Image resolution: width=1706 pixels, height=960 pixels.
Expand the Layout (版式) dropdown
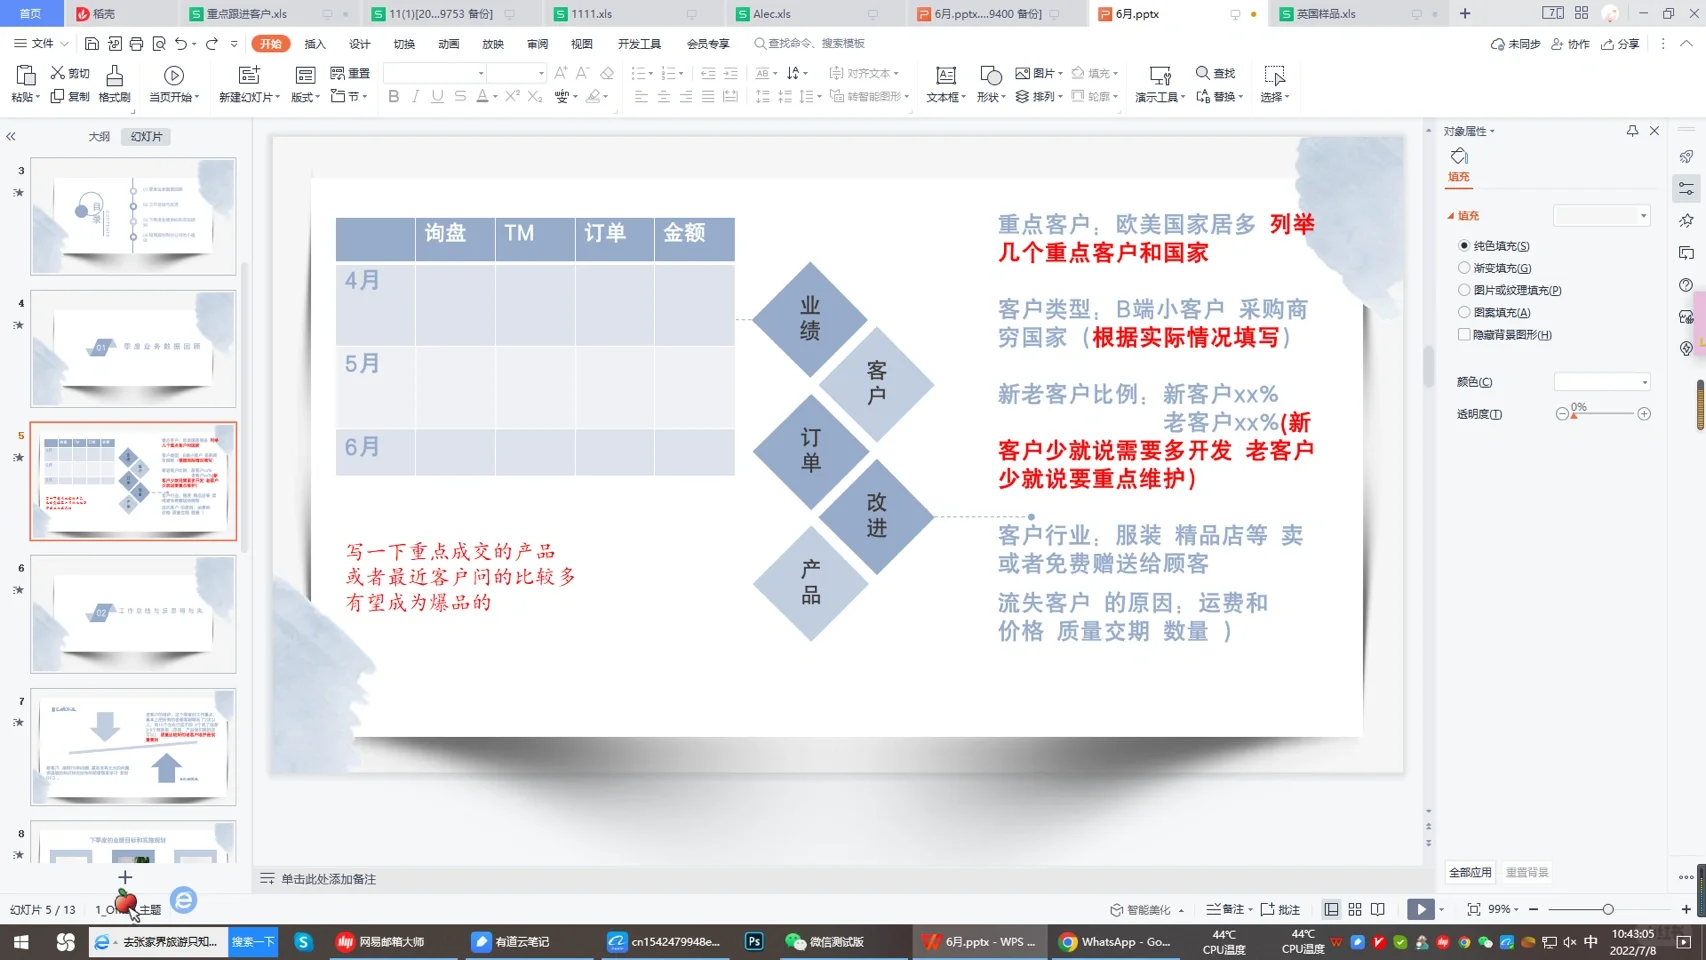pyautogui.click(x=305, y=97)
